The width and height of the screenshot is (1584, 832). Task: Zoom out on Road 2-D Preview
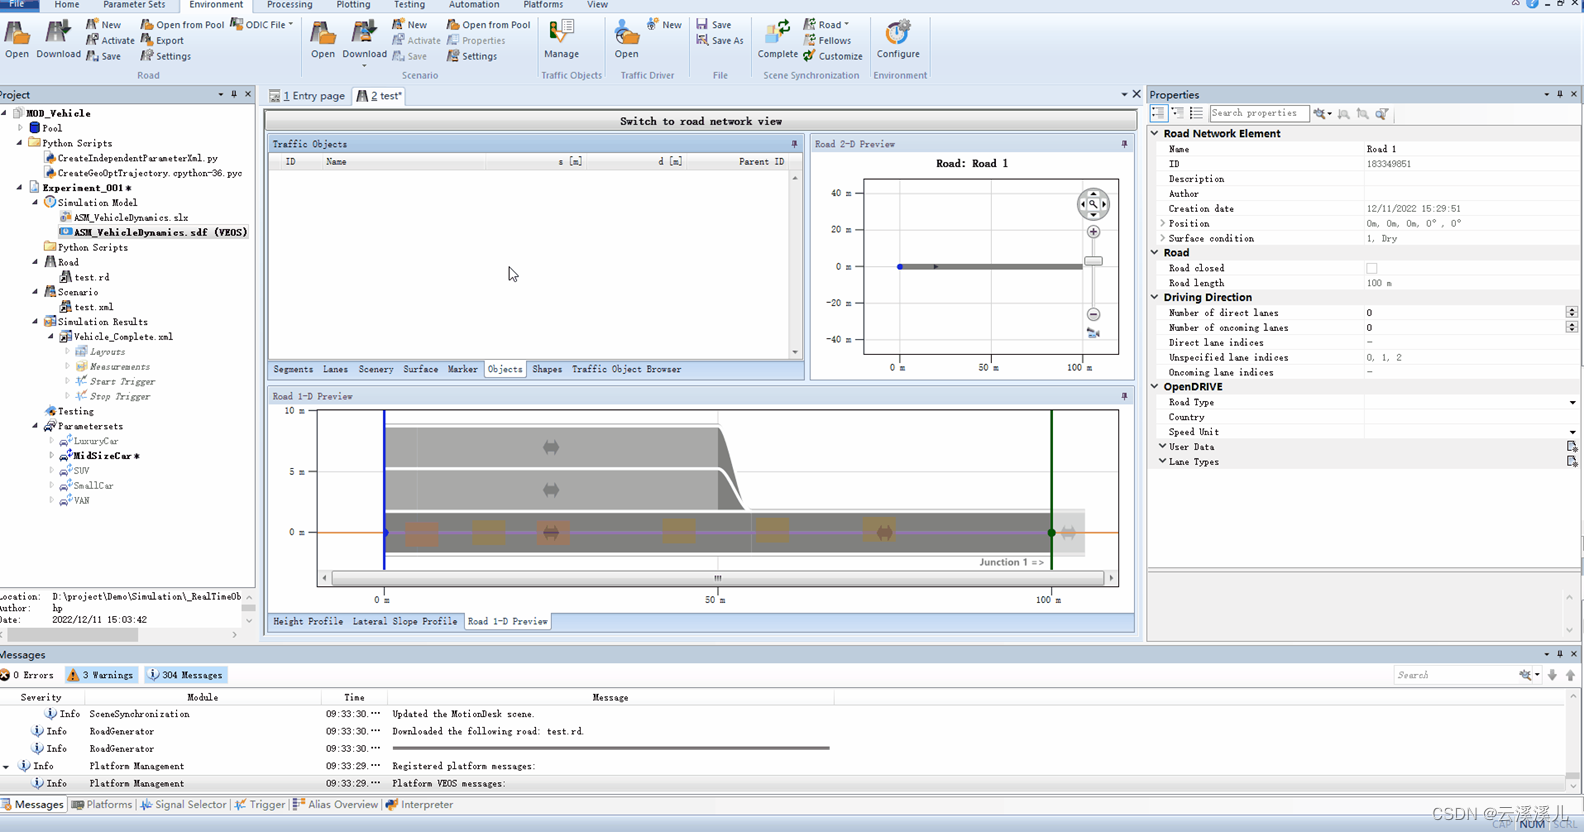(x=1093, y=314)
